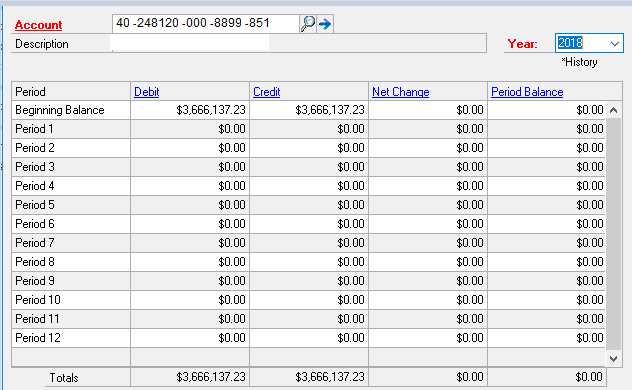The image size is (632, 390).
Task: Click the Period 3 period balance cell
Action: pos(547,167)
